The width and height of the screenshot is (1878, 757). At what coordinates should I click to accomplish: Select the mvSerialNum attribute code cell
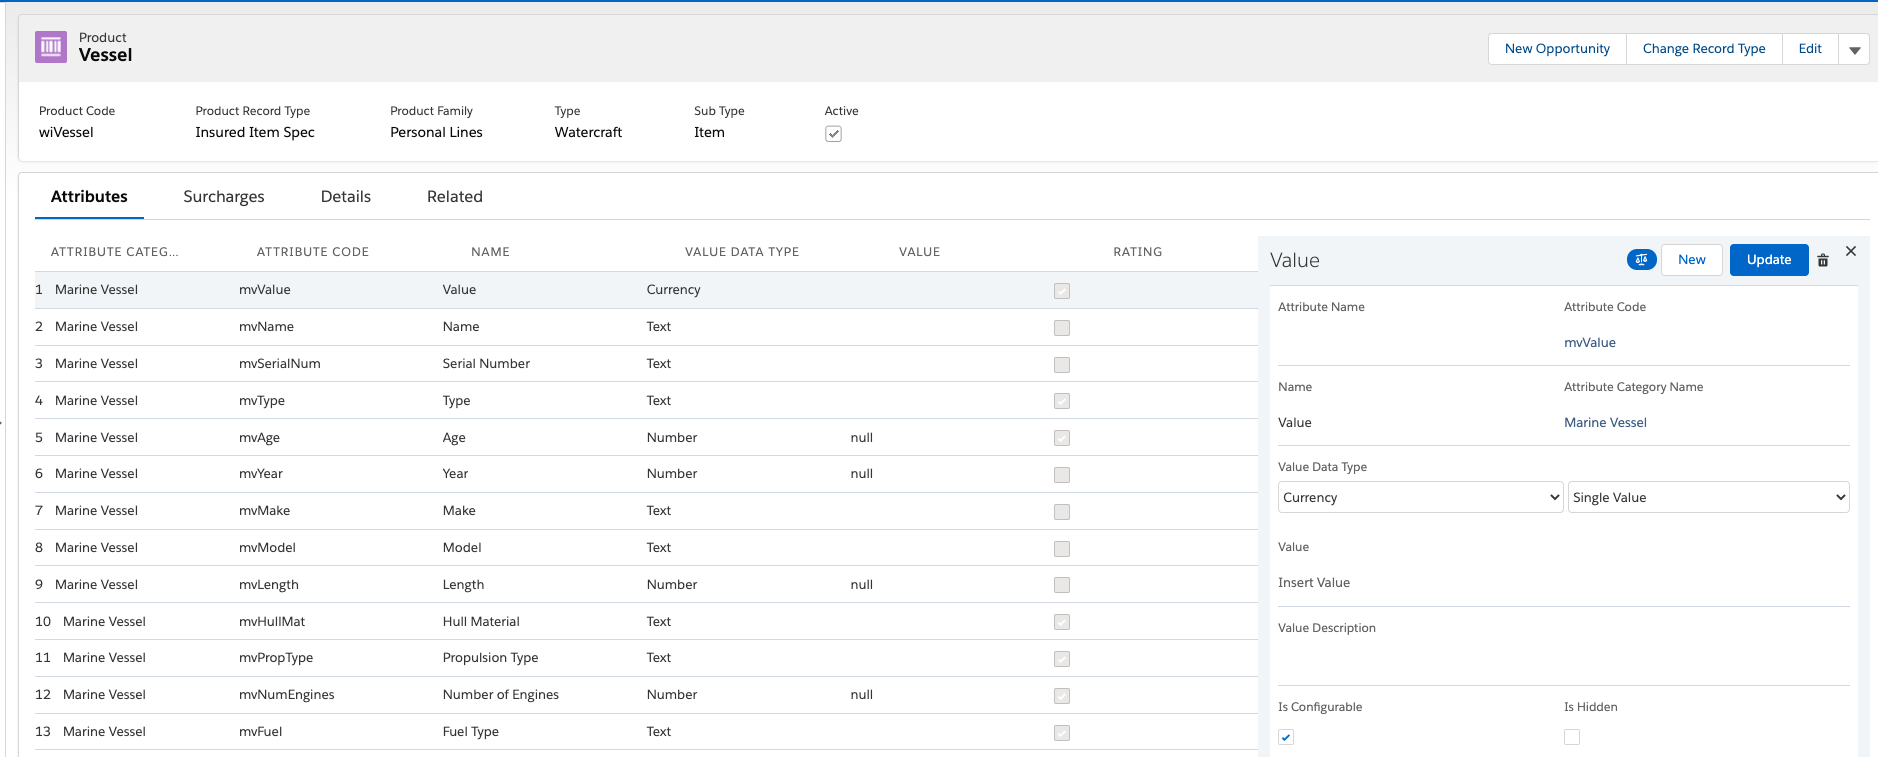(x=280, y=363)
